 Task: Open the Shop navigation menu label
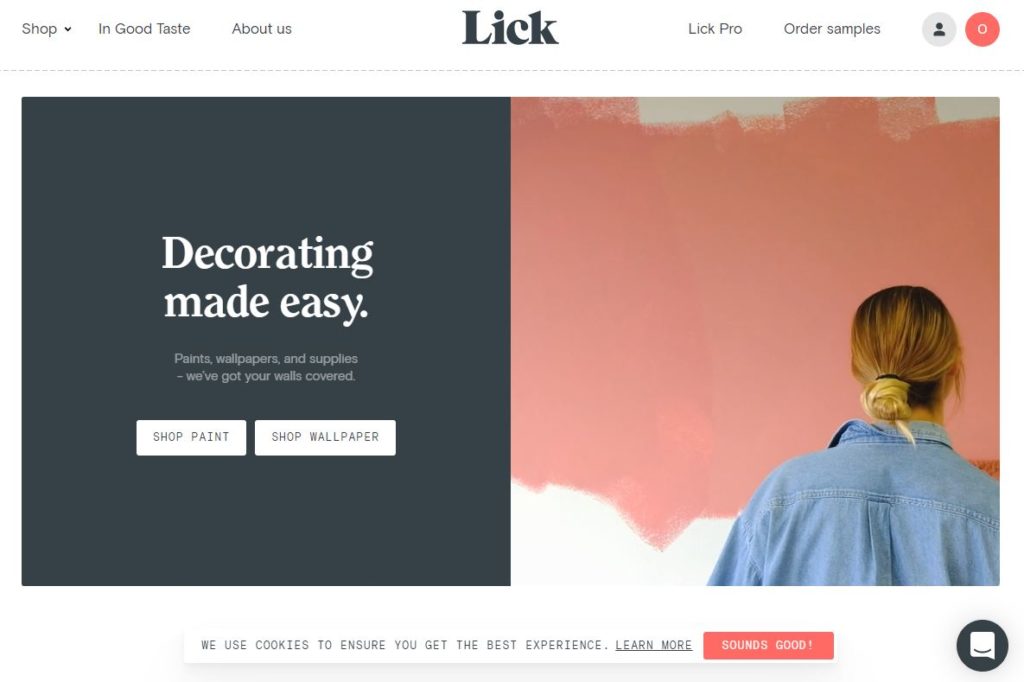click(39, 29)
